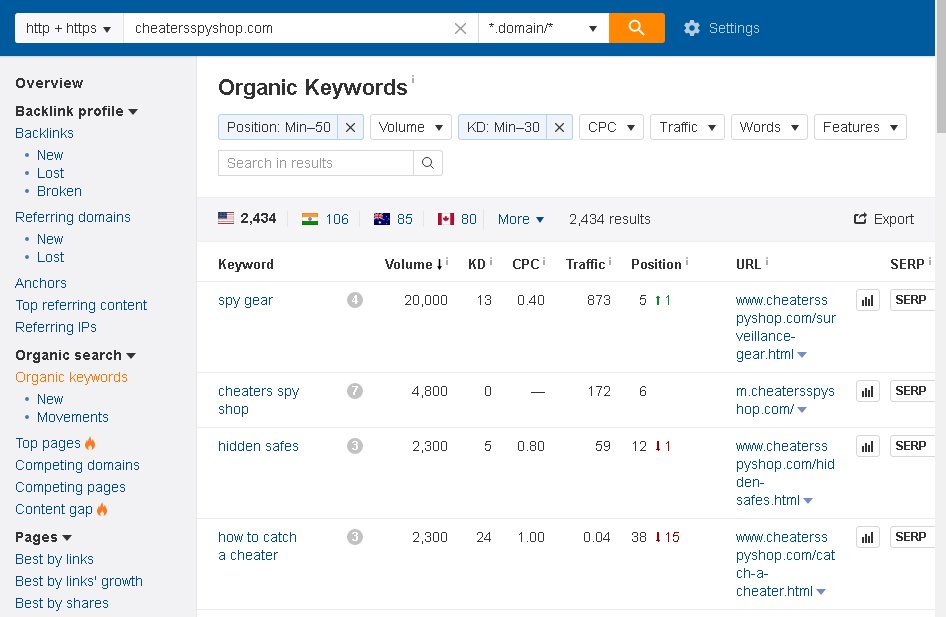Viewport: 946px width, 617px height.
Task: Open chart icon for how to catch a cheater
Action: point(868,537)
